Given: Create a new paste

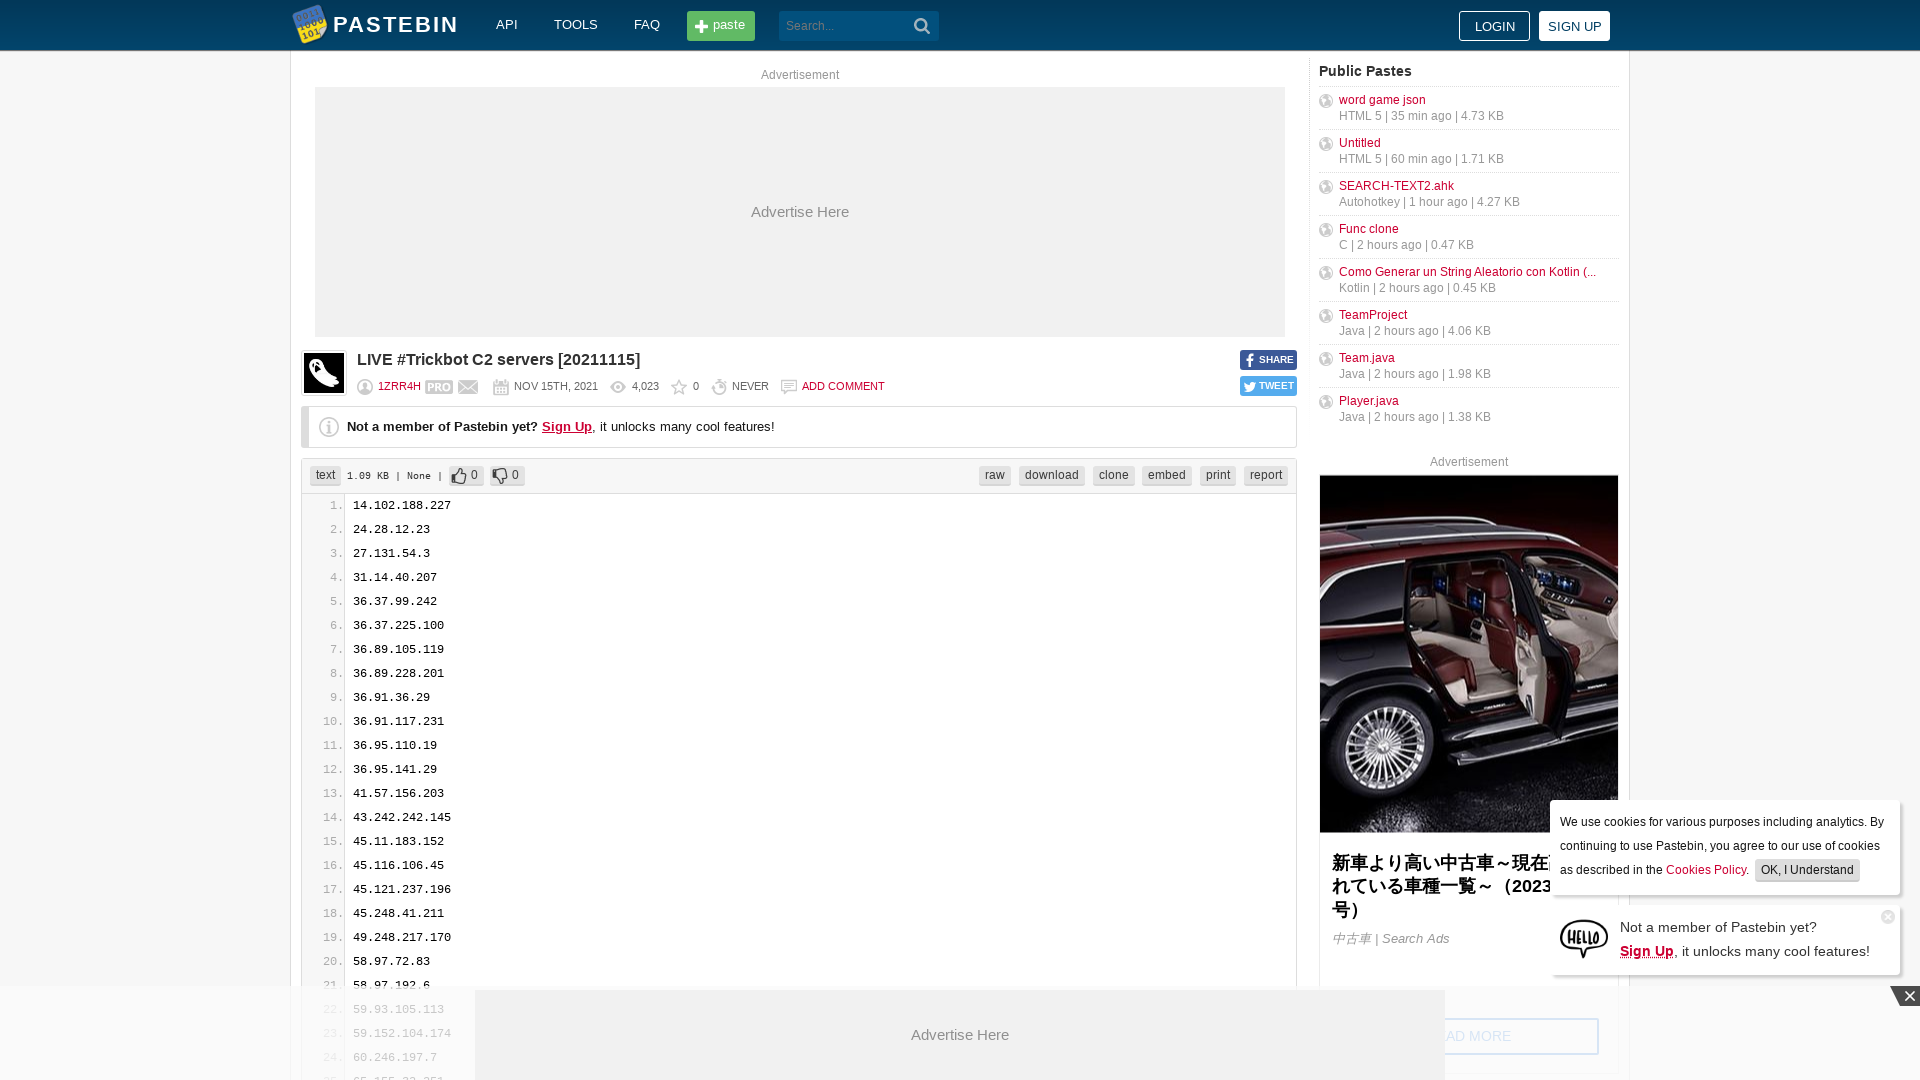Looking at the screenshot, I should click(x=721, y=26).
